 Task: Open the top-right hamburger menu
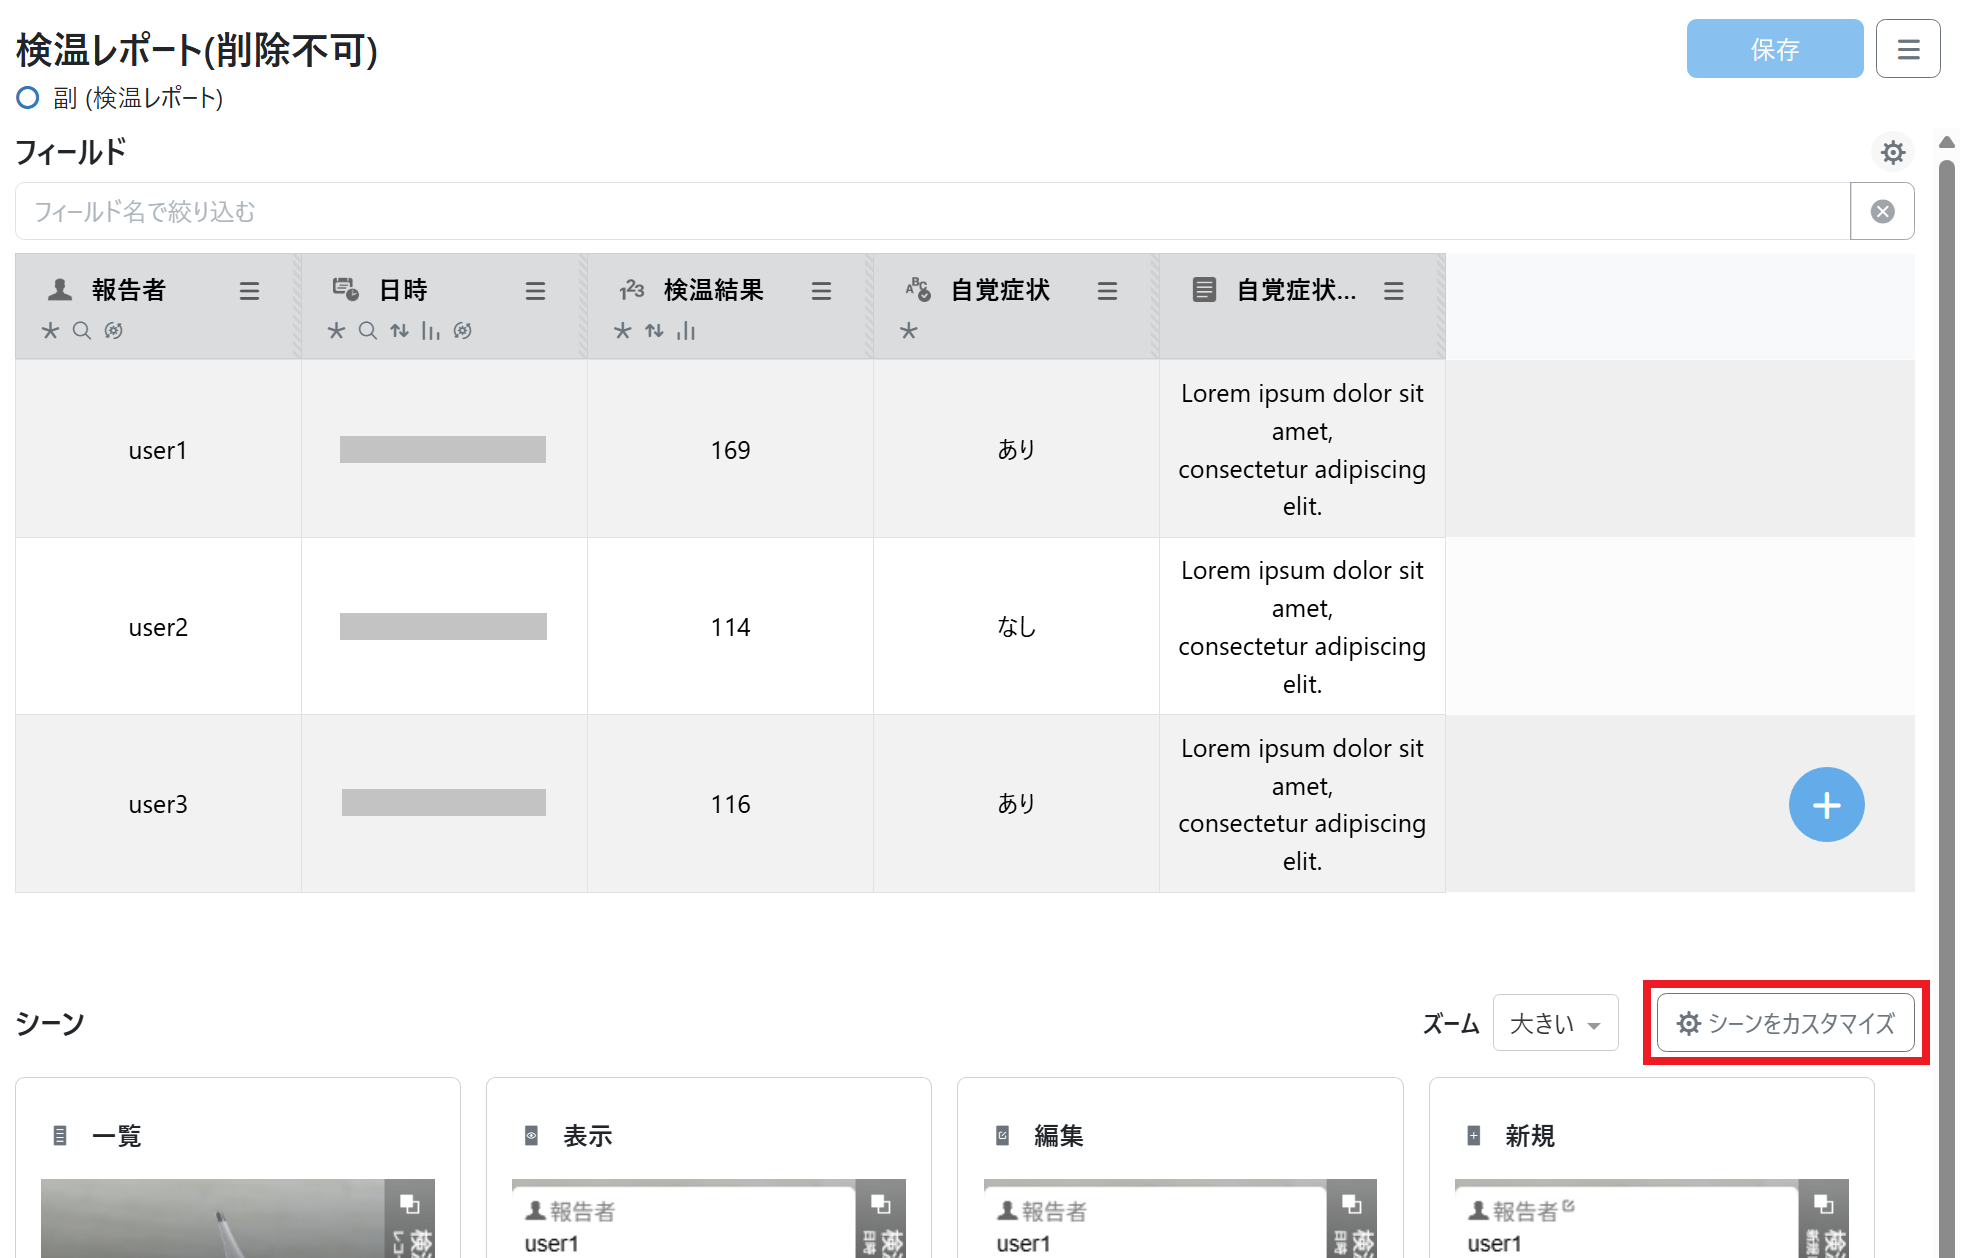pos(1907,49)
